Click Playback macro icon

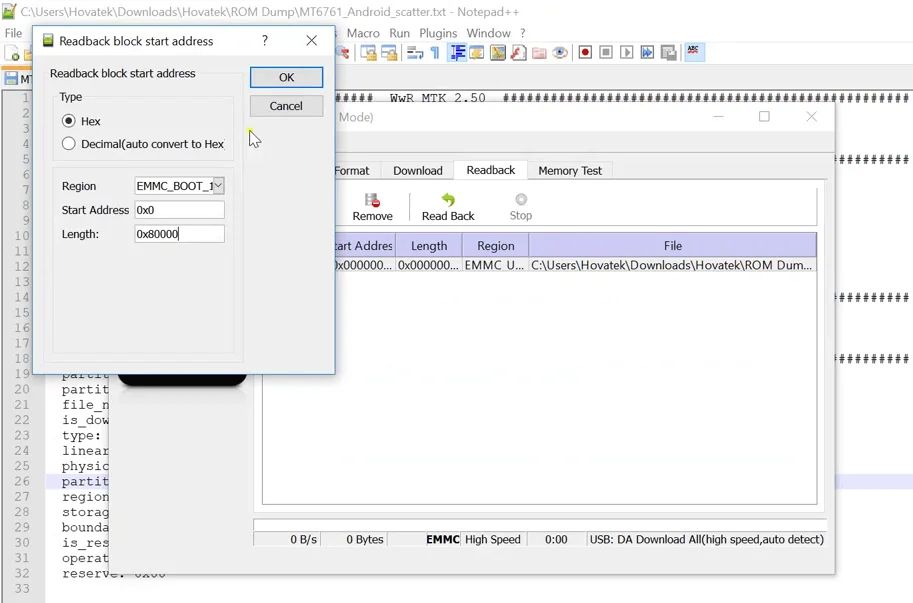coord(627,52)
